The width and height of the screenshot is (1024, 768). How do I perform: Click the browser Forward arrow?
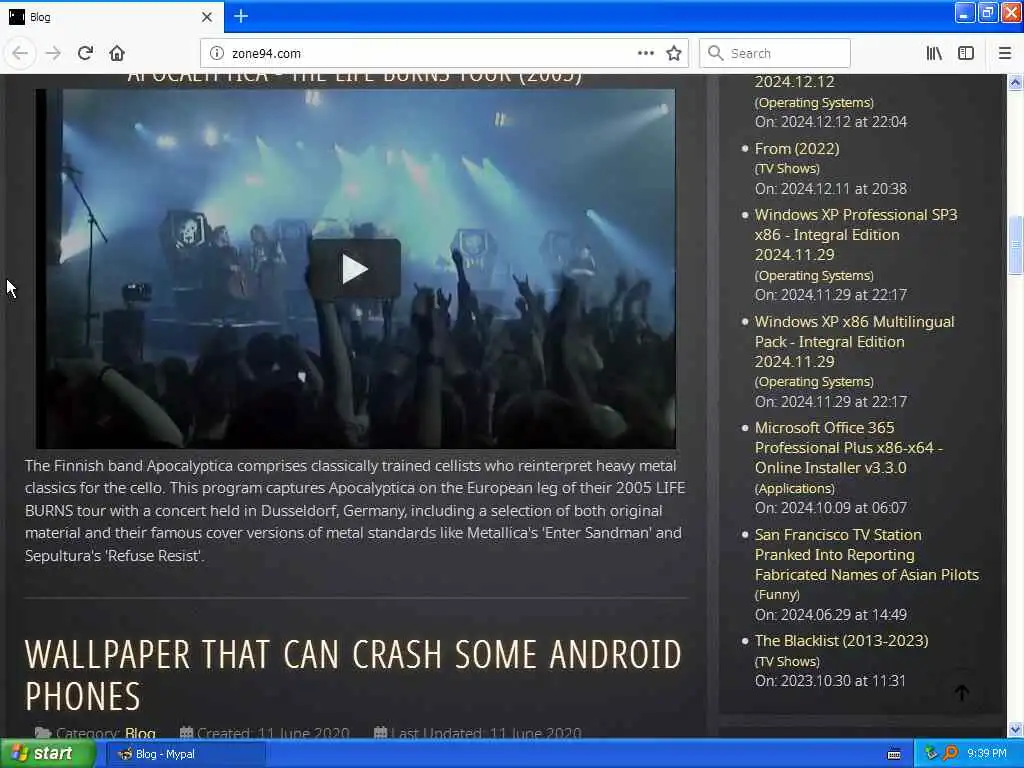coord(53,53)
